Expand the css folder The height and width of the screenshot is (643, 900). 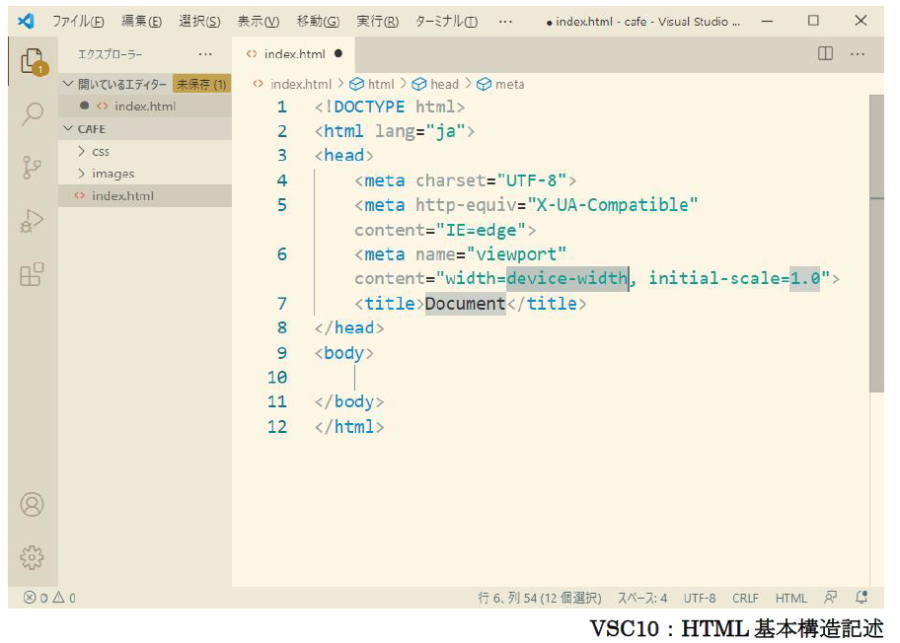[81, 151]
